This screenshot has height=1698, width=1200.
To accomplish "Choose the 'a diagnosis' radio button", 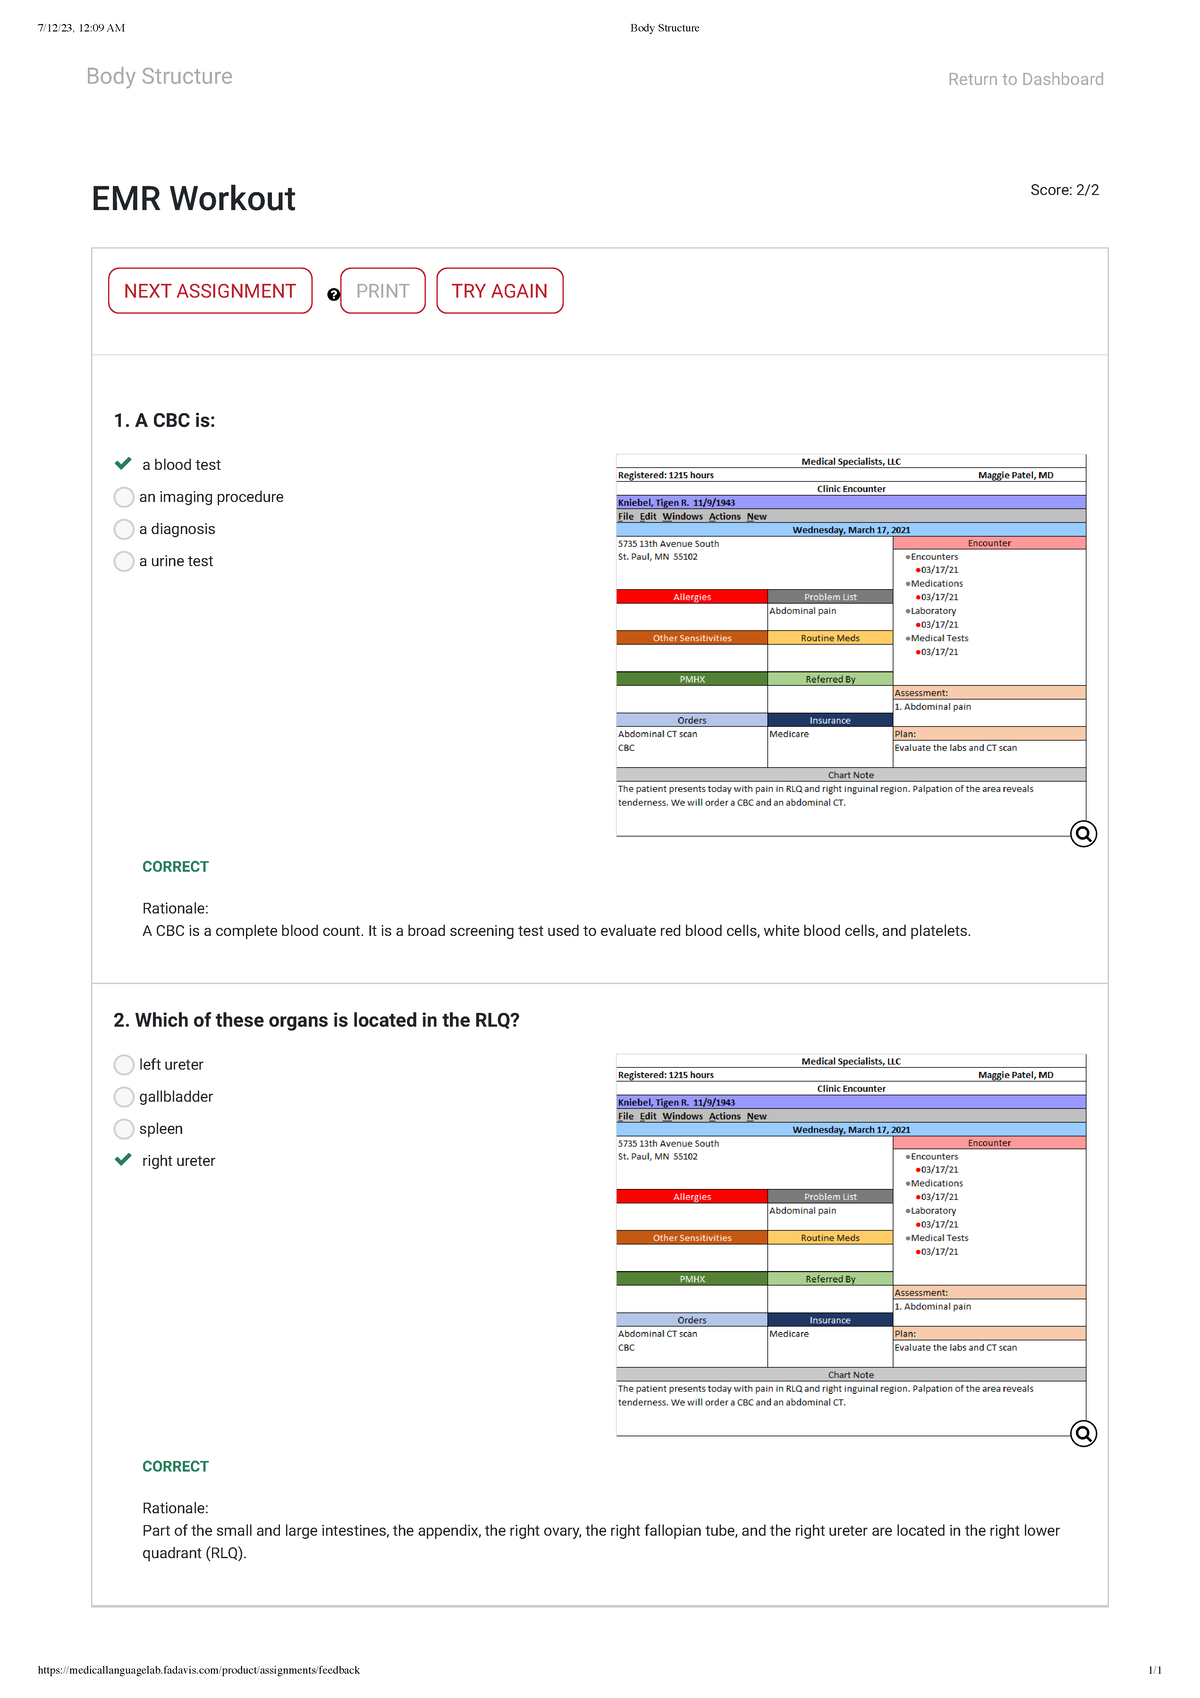I will tap(124, 529).
